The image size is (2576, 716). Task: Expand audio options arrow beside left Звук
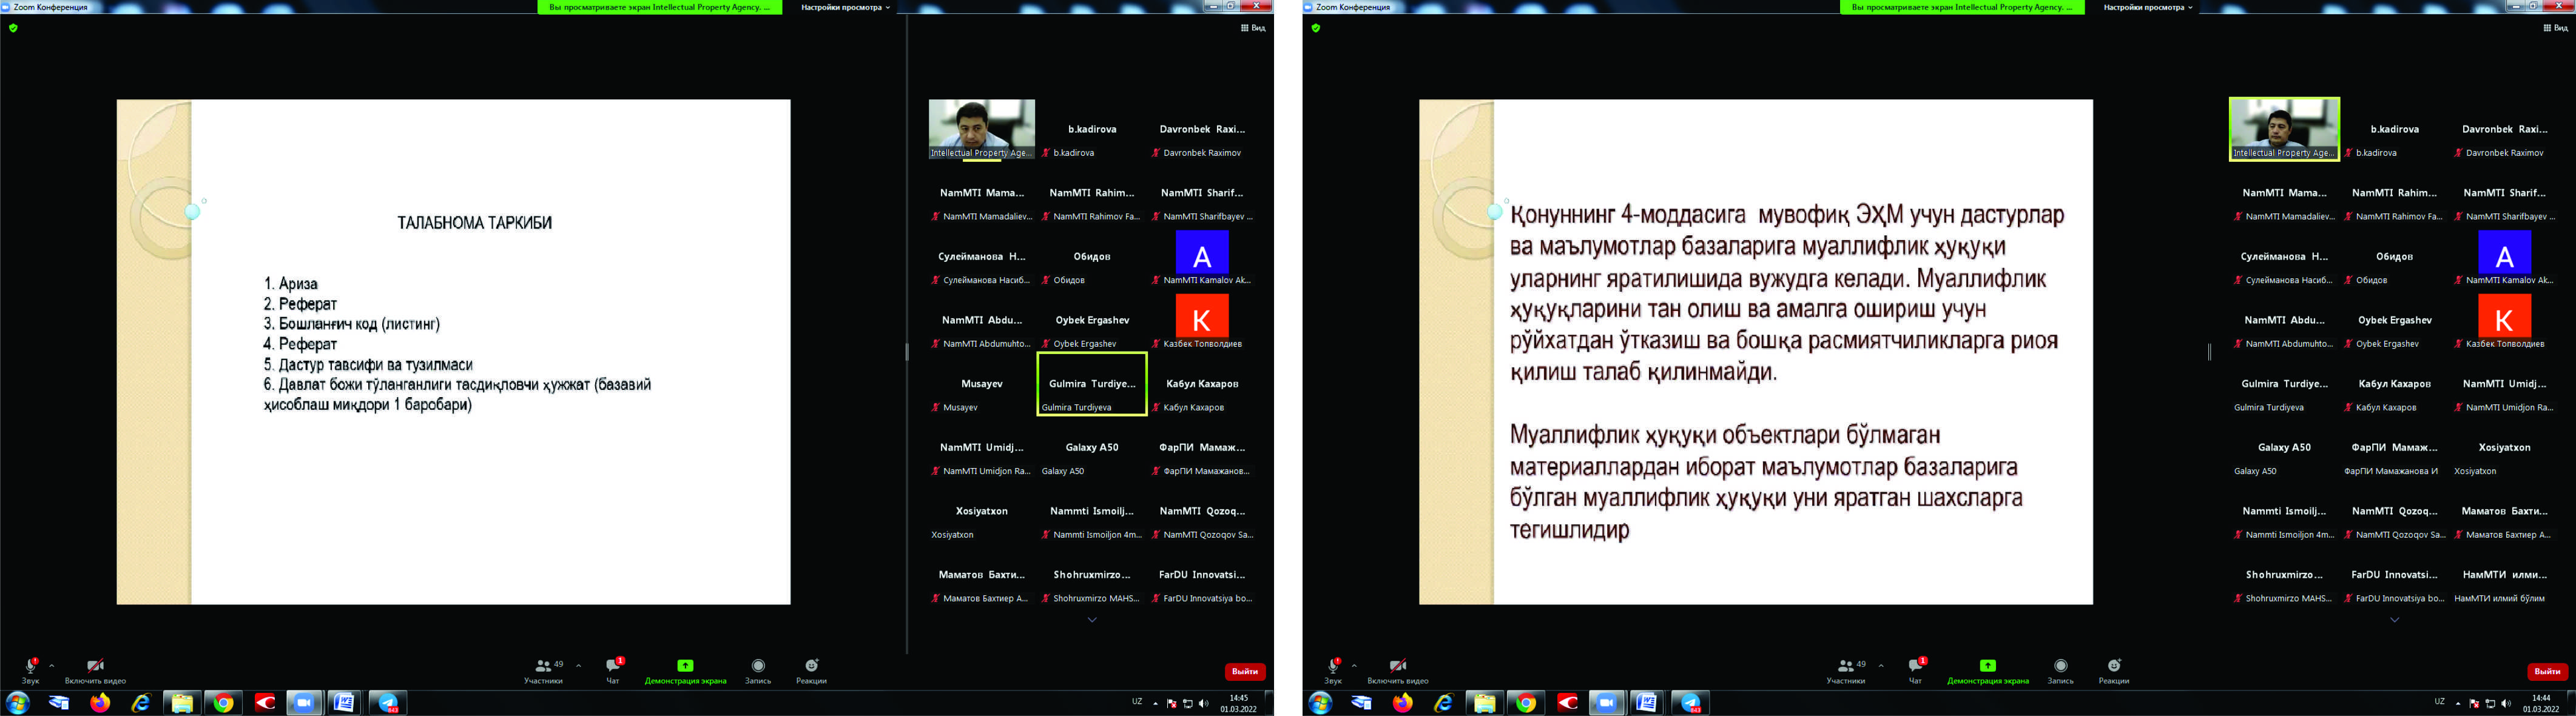pyautogui.click(x=52, y=665)
